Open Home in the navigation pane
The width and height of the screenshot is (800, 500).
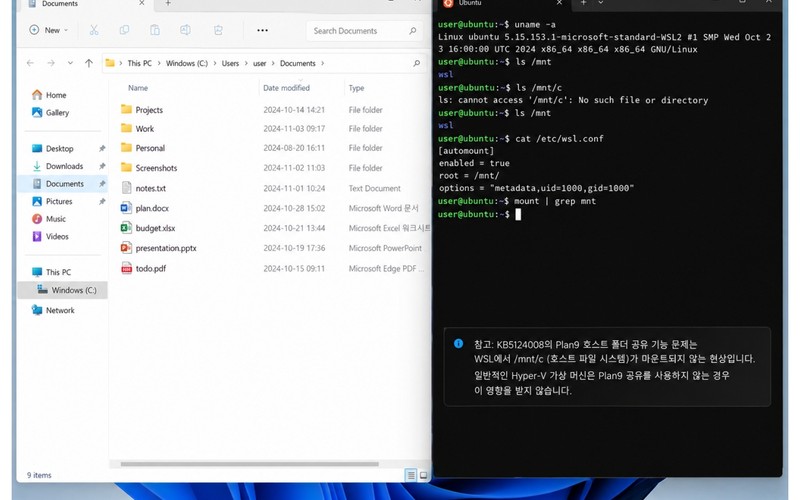click(x=49, y=95)
